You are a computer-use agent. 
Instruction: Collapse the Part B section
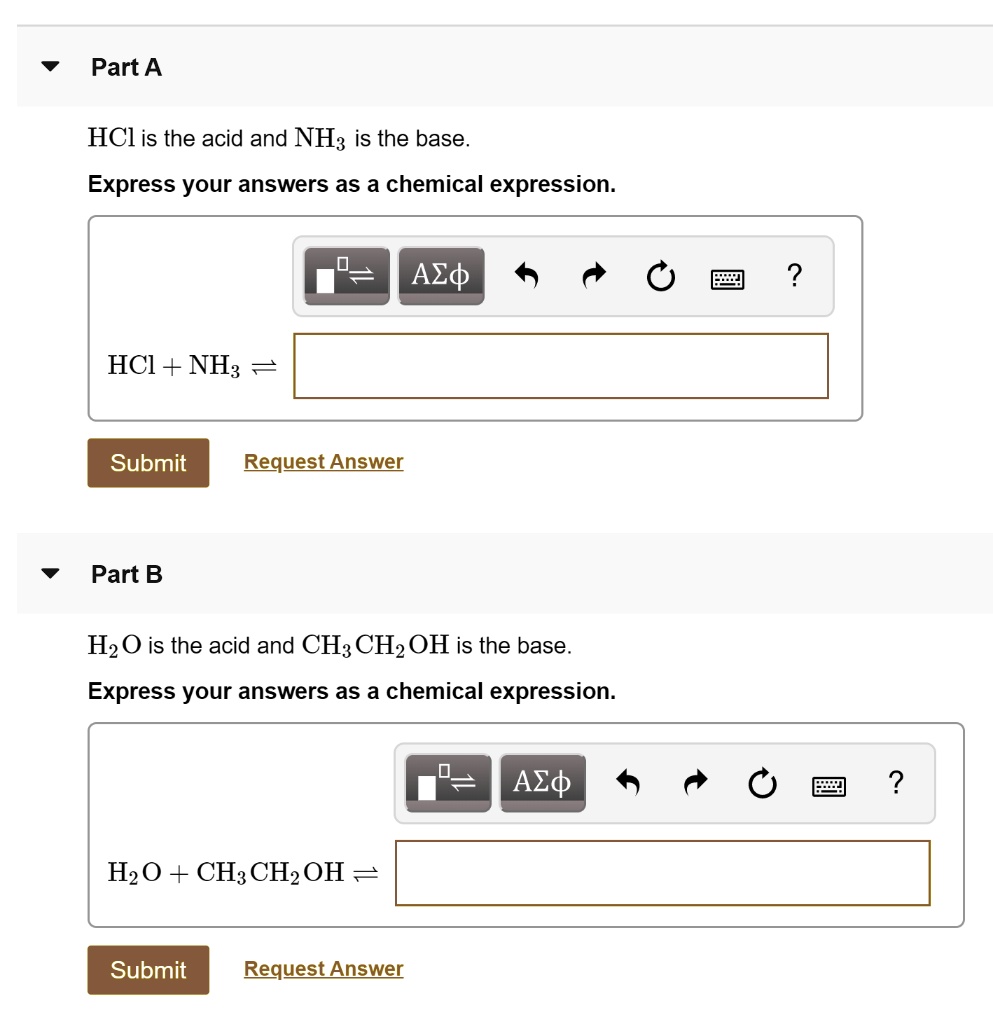[50, 575]
